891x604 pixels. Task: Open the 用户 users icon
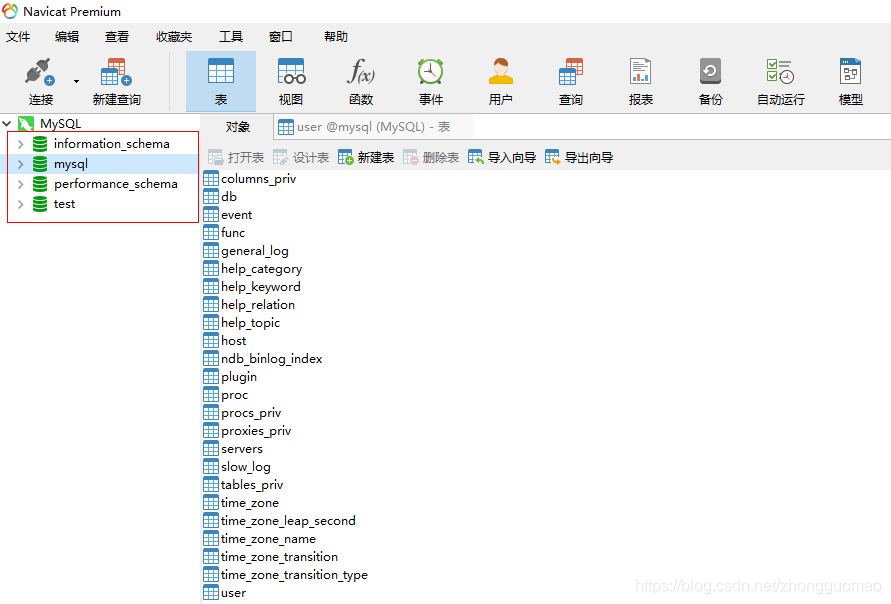pos(501,72)
